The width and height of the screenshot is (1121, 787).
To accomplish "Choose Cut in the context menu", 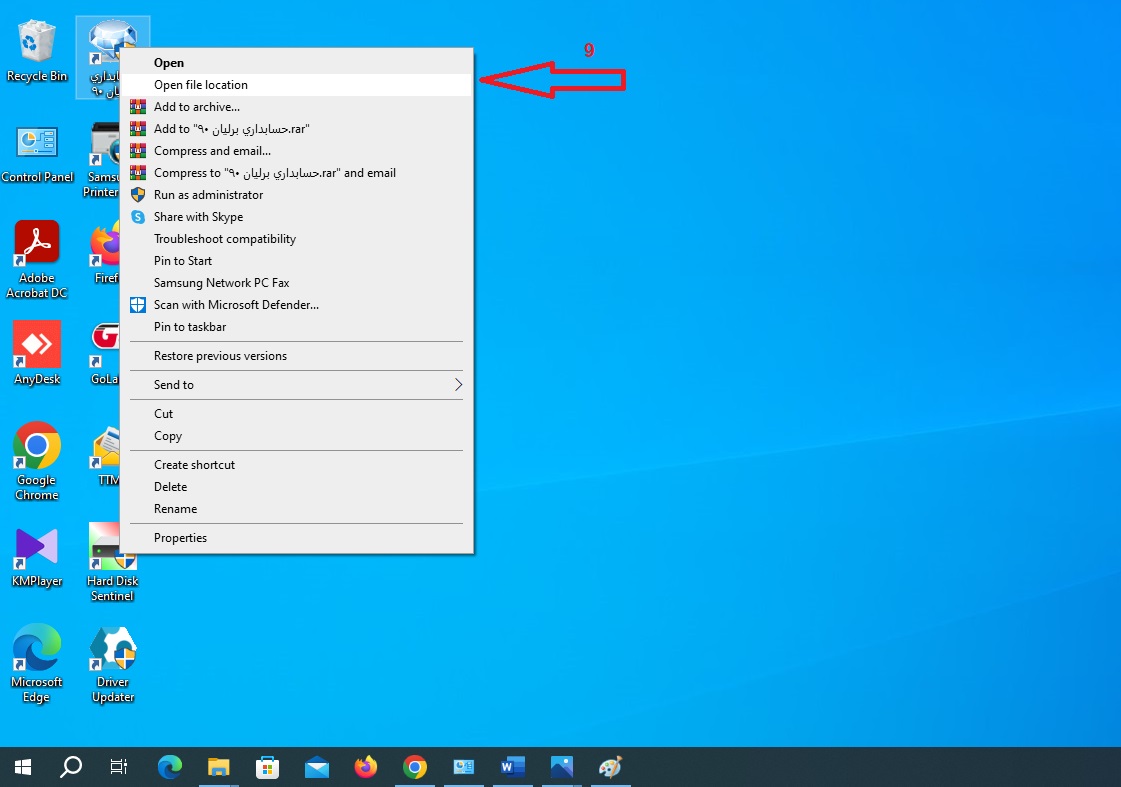I will tap(297, 414).
